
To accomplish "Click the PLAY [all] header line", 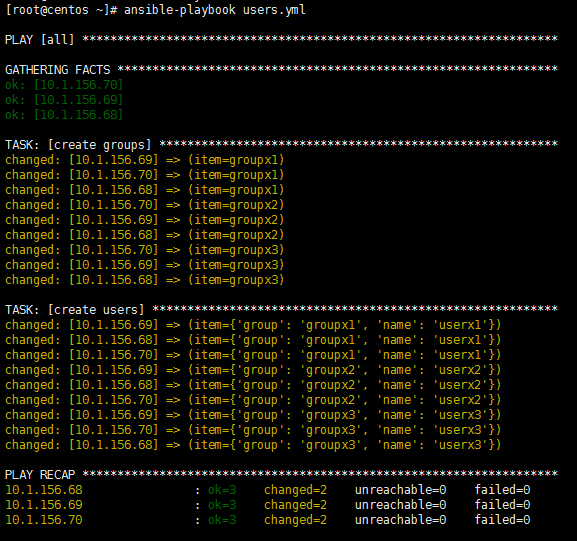I will pos(281,39).
